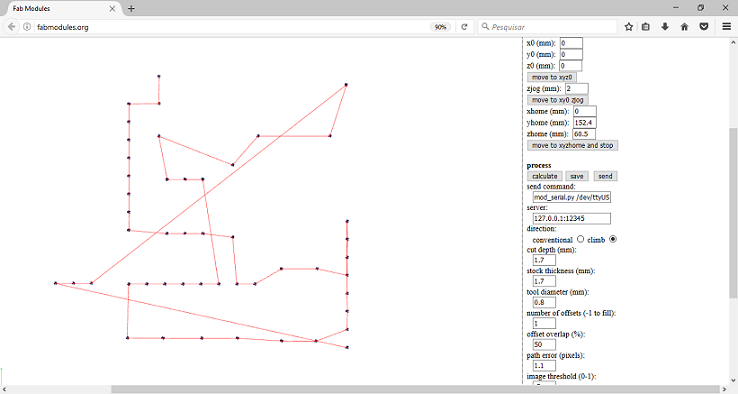Select the conventional direction radio button
738x394 pixels.
(x=580, y=239)
